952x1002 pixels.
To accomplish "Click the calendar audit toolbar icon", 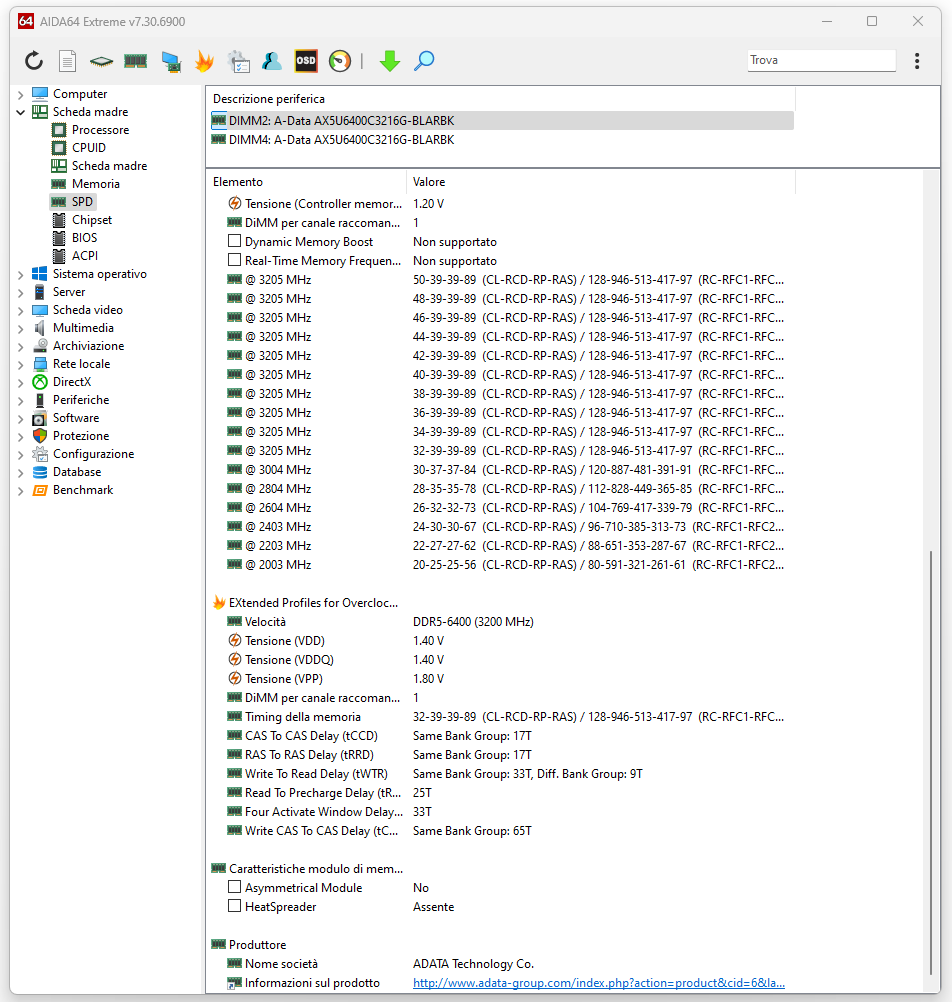I will (238, 61).
